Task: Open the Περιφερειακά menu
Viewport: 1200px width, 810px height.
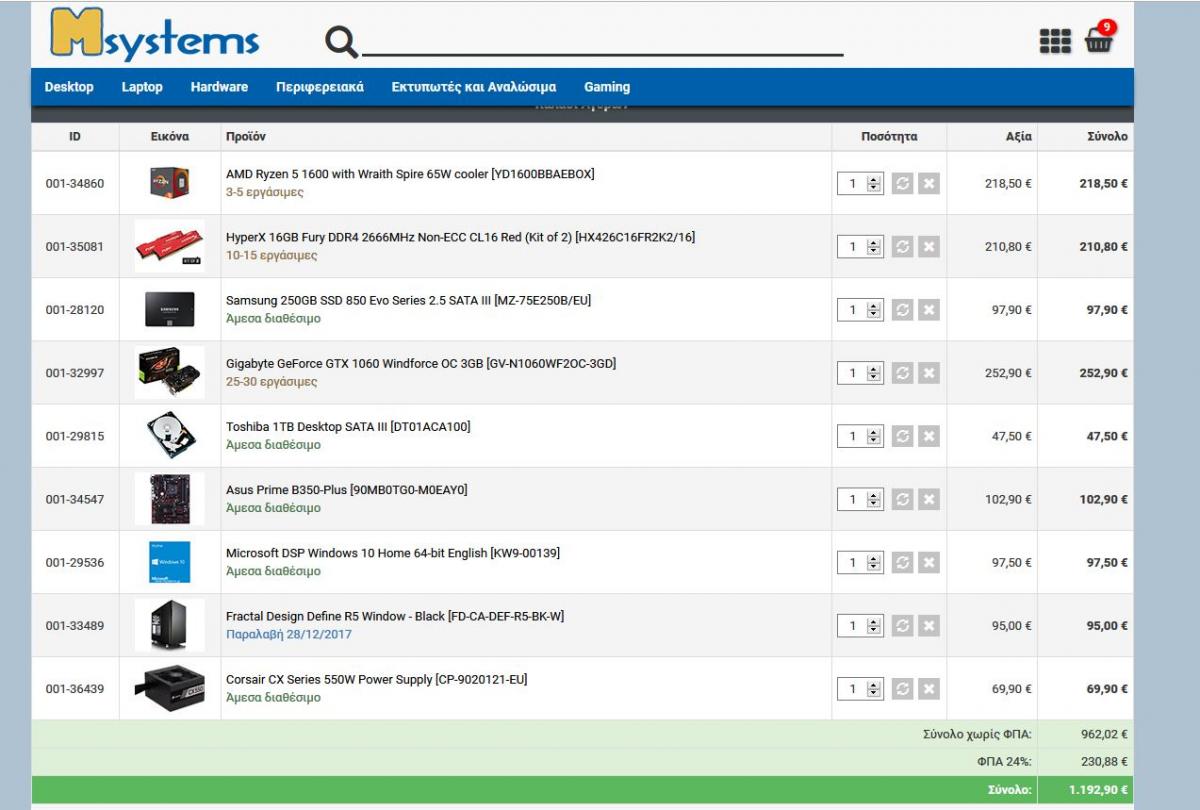Action: click(x=320, y=87)
